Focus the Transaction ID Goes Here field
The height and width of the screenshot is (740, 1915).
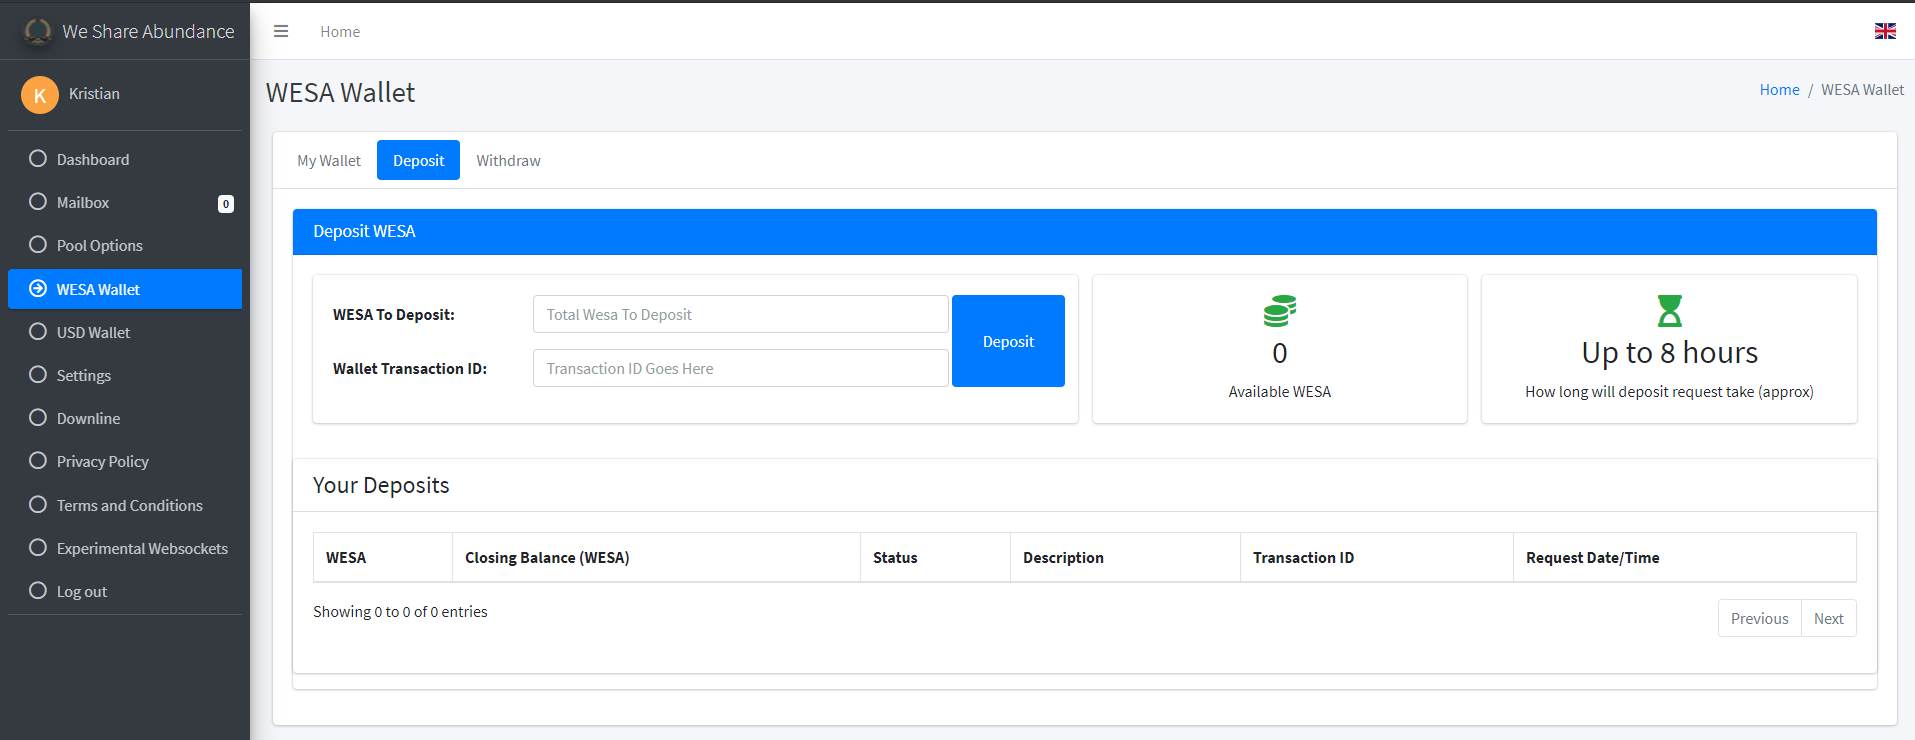point(740,368)
